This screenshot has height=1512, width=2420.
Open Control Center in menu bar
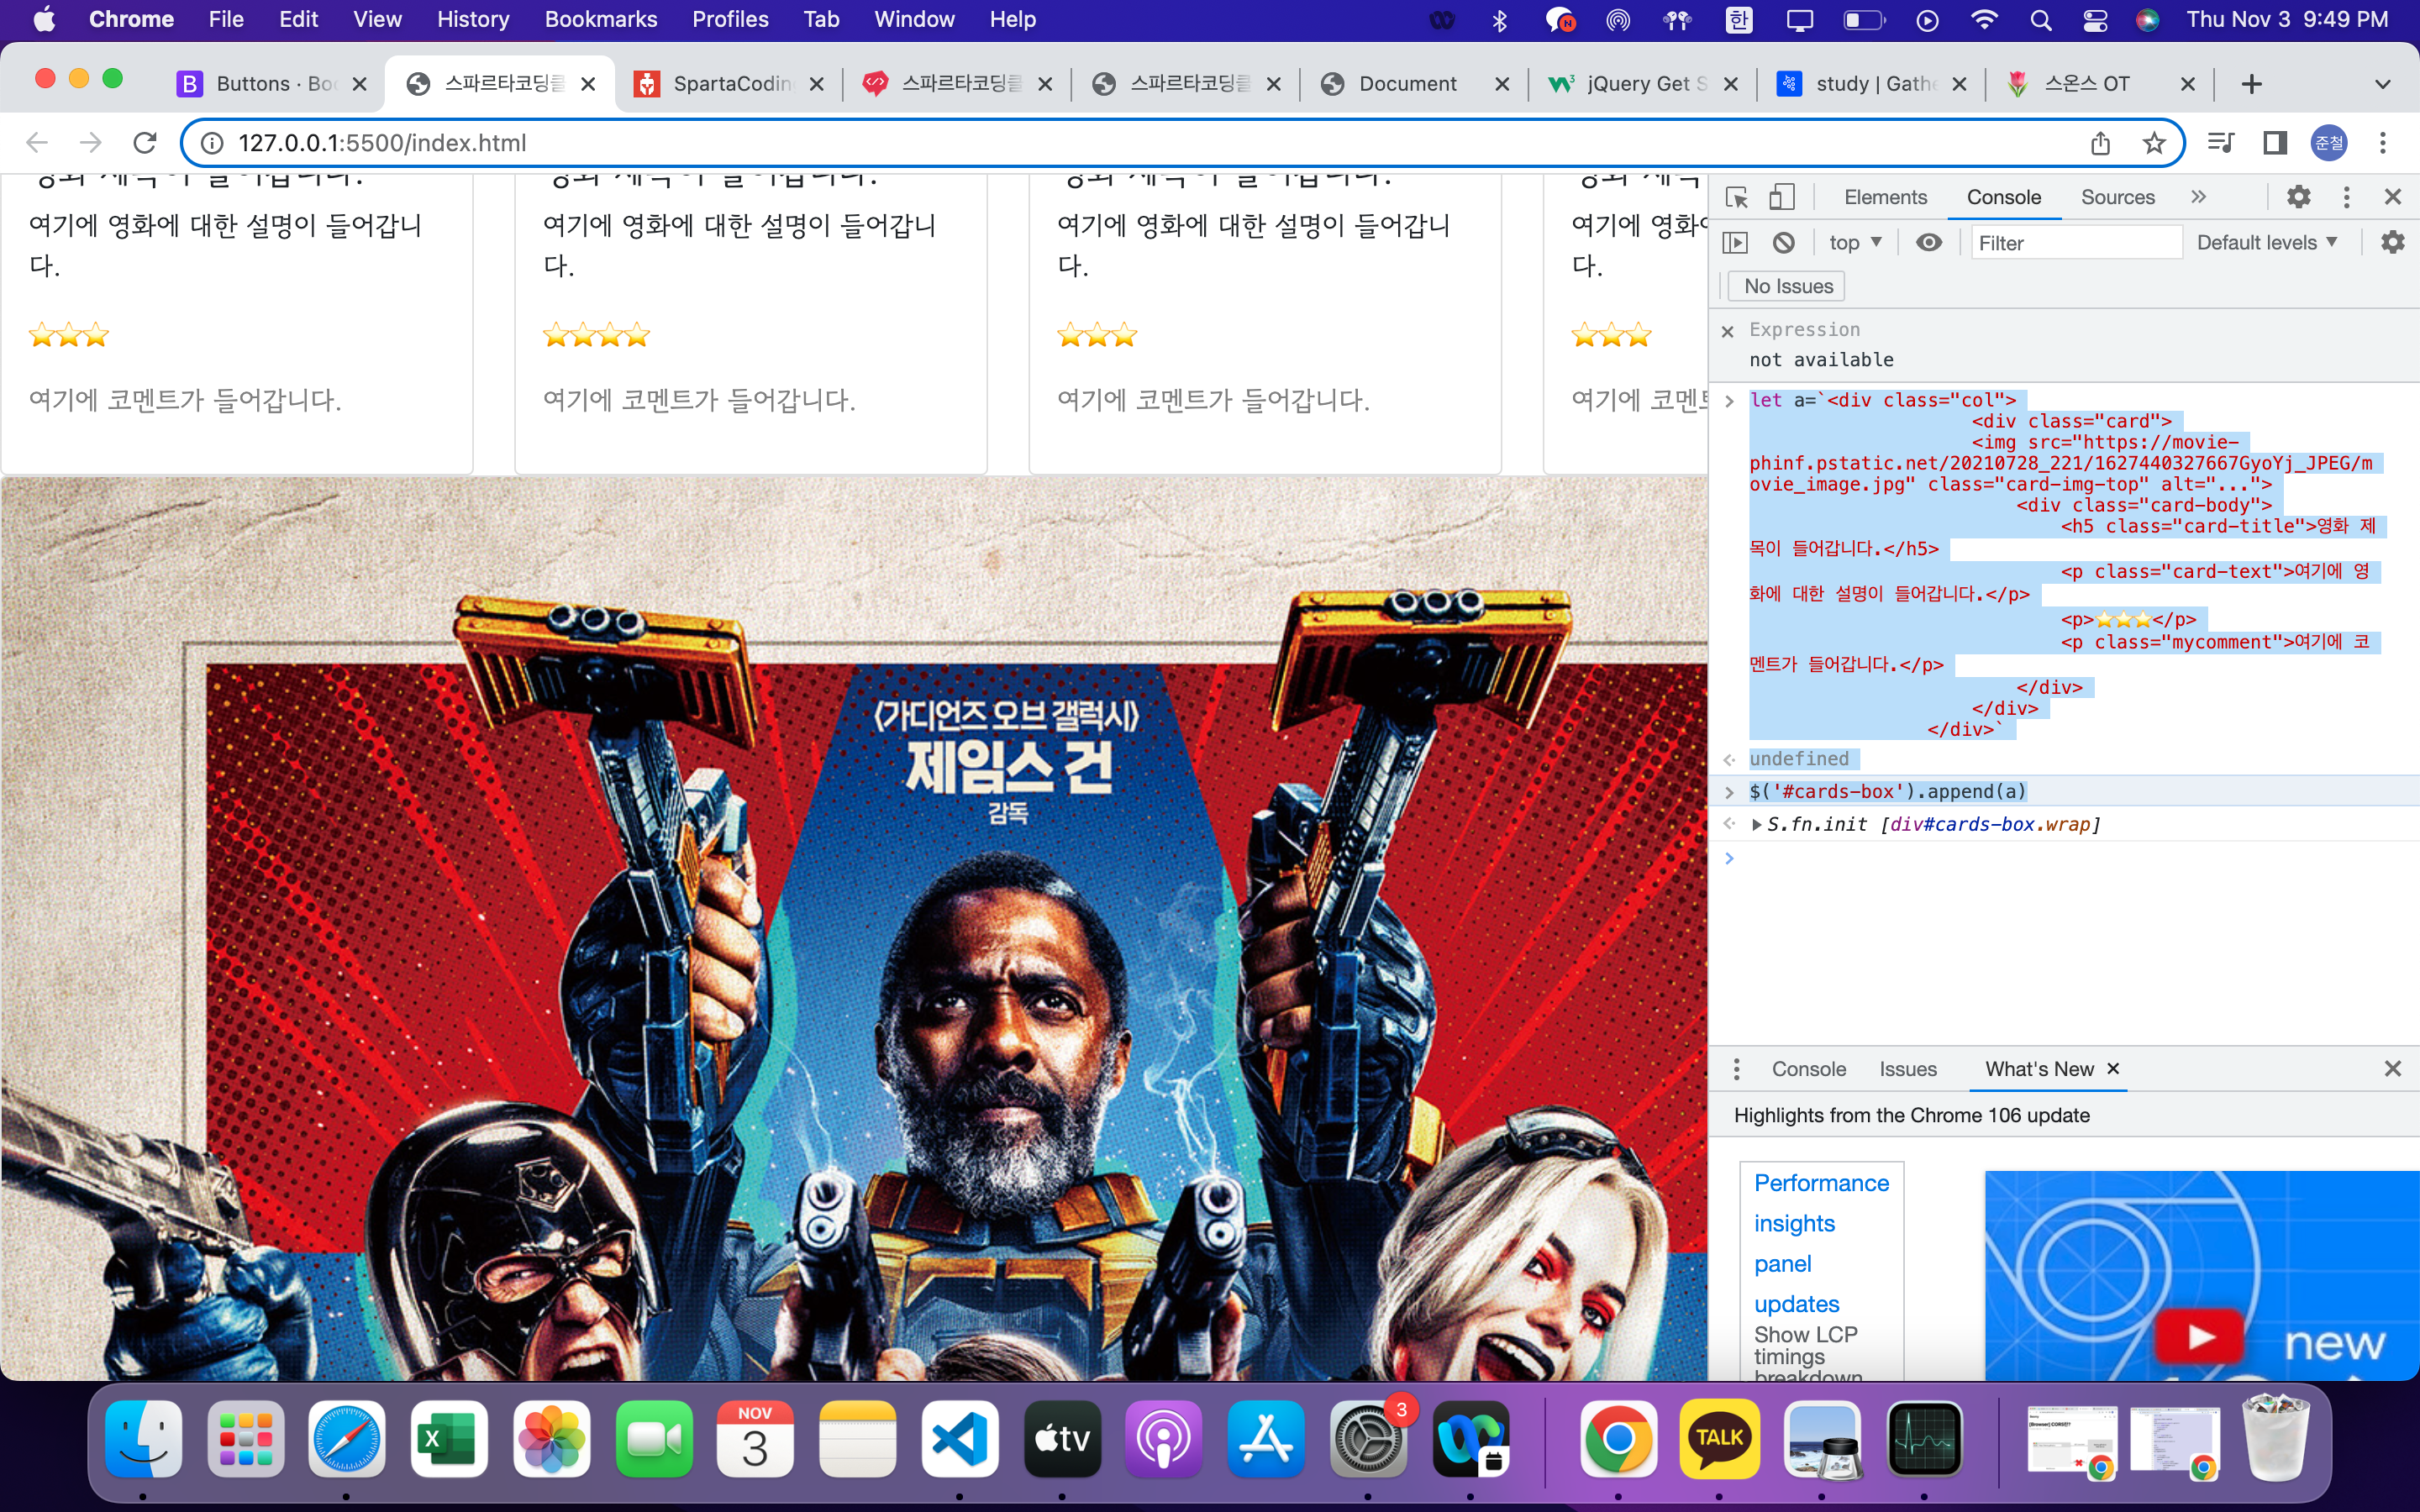pos(2095,19)
